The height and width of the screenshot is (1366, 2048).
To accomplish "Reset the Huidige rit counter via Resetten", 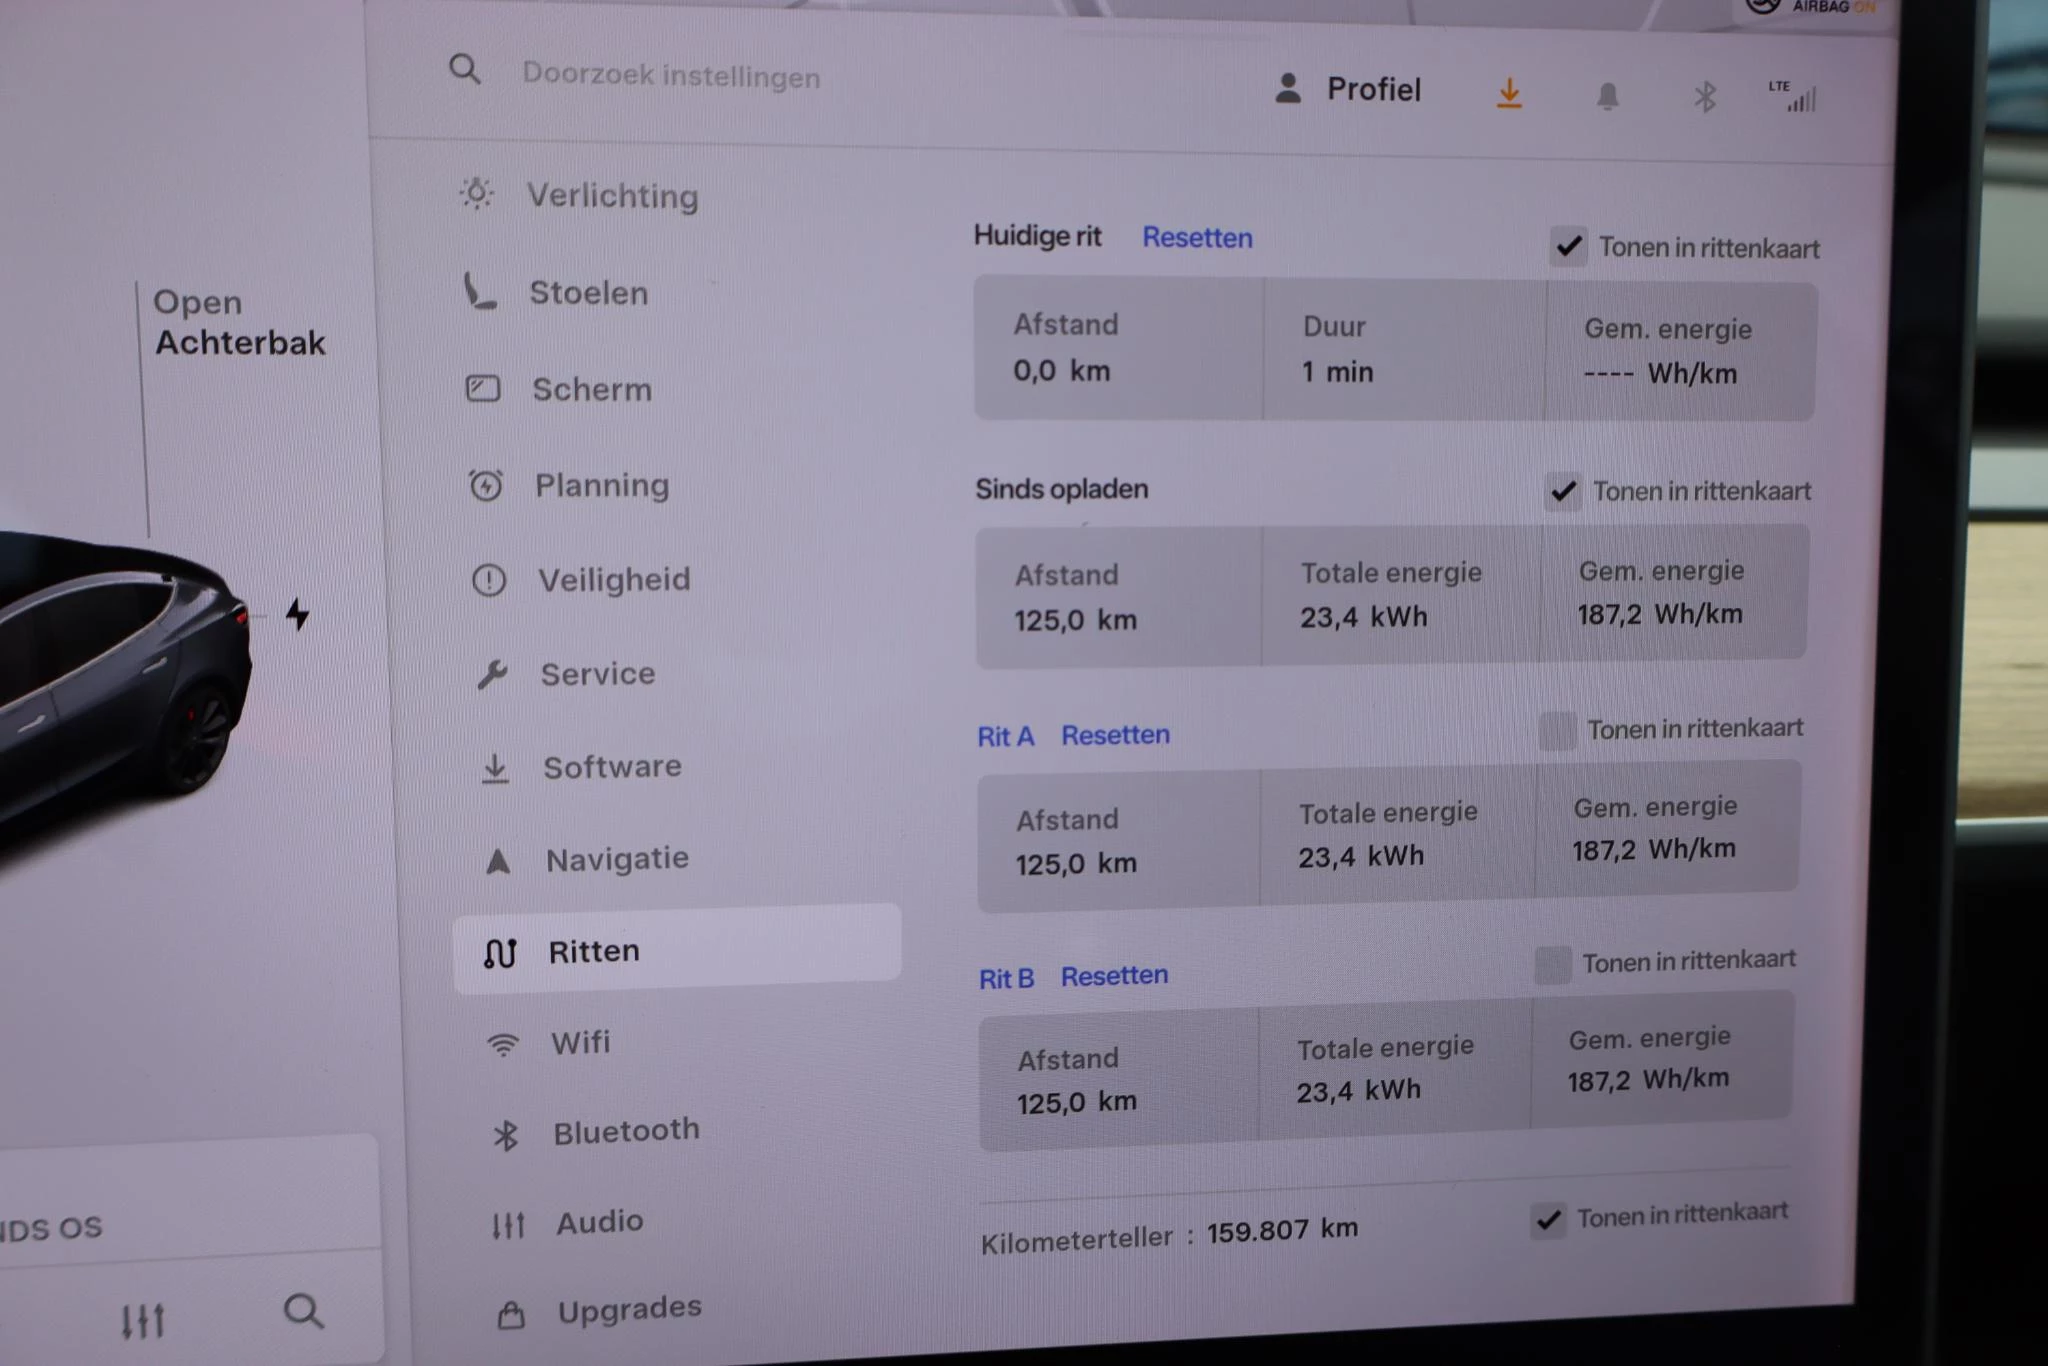I will pyautogui.click(x=1196, y=238).
